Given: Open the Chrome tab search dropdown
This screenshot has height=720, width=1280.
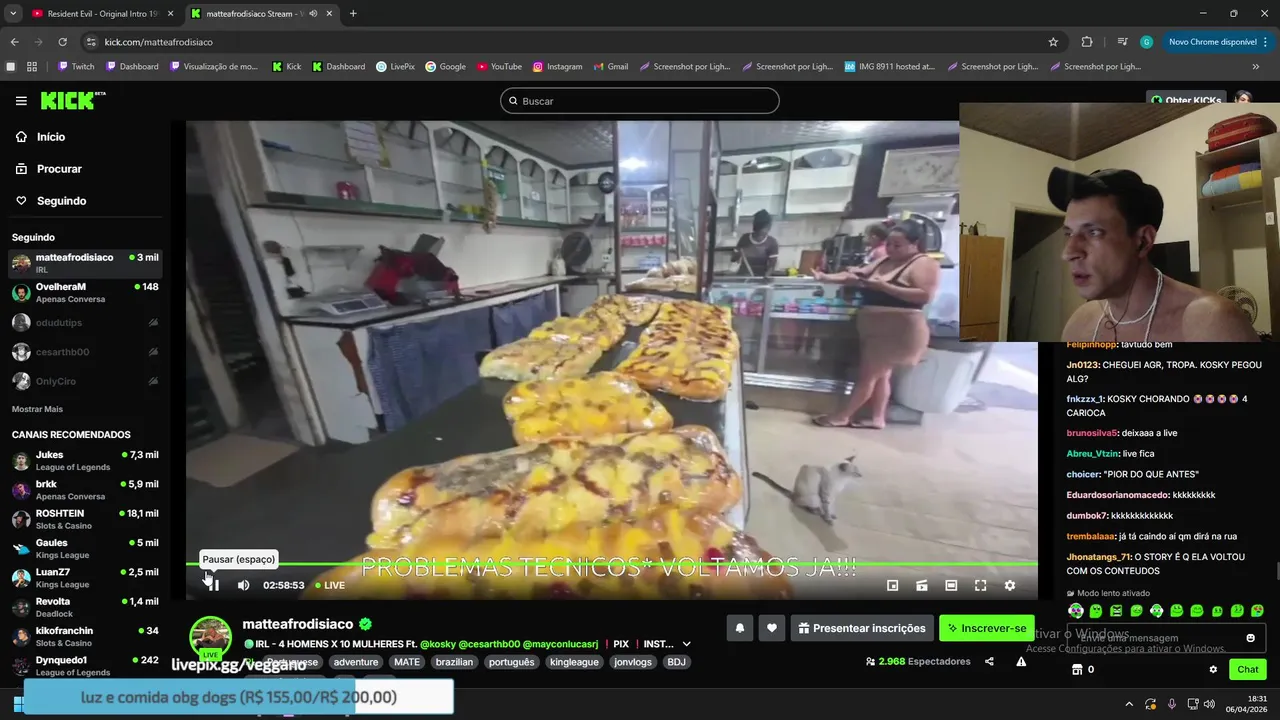Looking at the screenshot, I should coord(13,14).
